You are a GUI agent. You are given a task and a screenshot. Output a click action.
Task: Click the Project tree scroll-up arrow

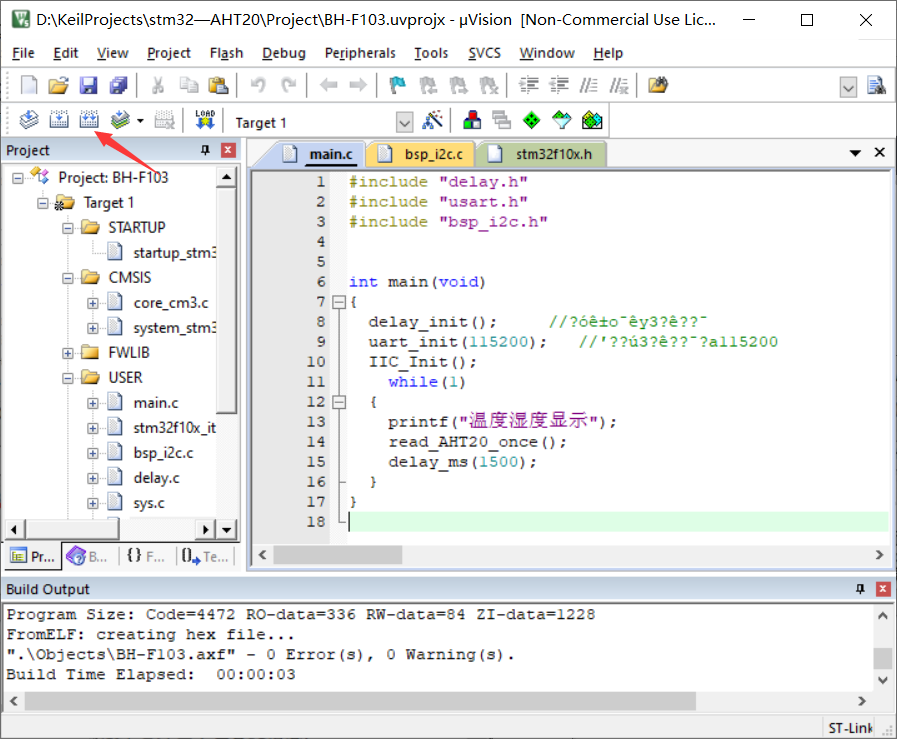pos(227,177)
